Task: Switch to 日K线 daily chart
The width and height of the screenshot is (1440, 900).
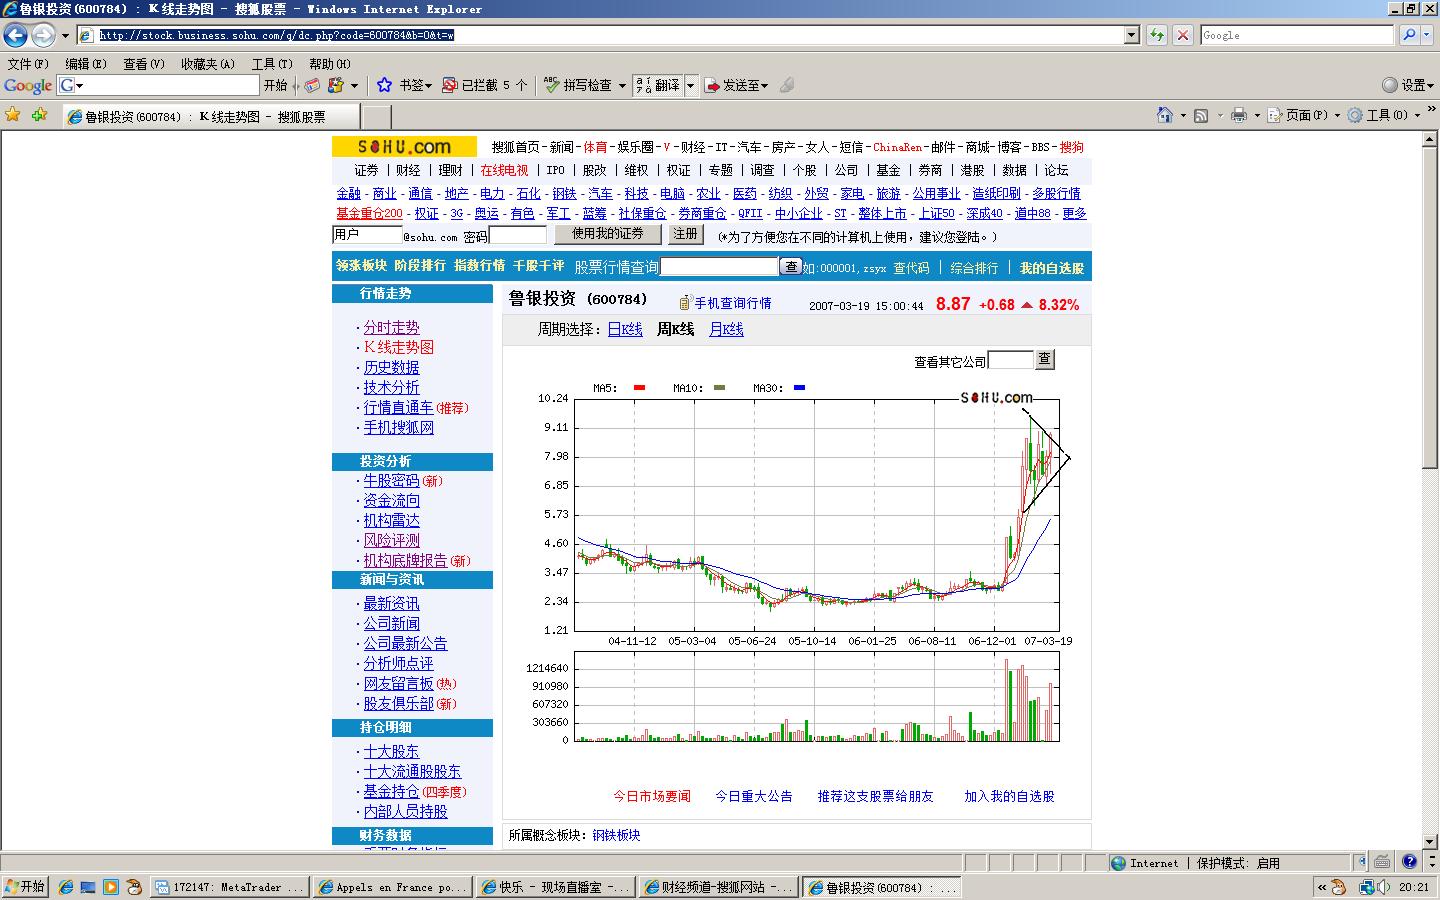Action: [625, 329]
